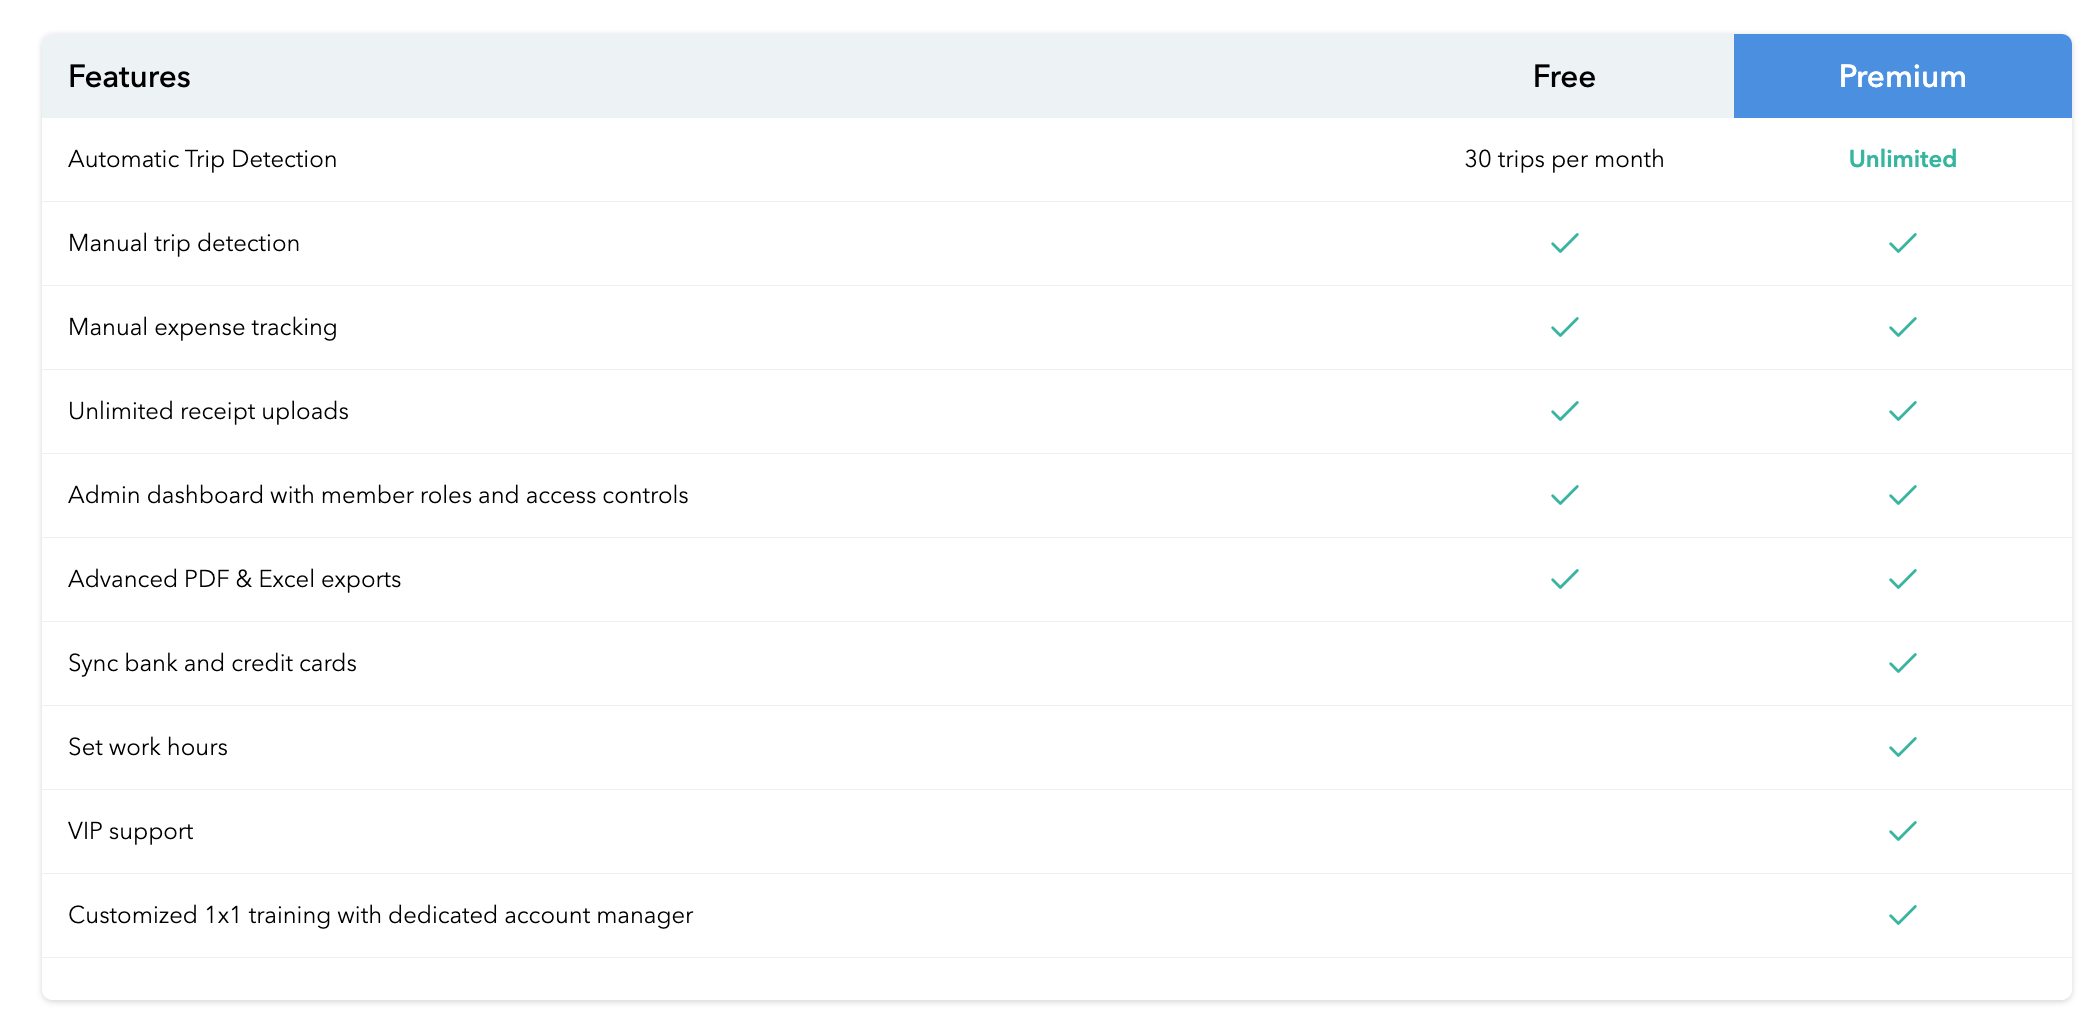This screenshot has height=1028, width=2100.
Task: Click Premium checkmark for Customized 1x1 training
Action: 1902,915
